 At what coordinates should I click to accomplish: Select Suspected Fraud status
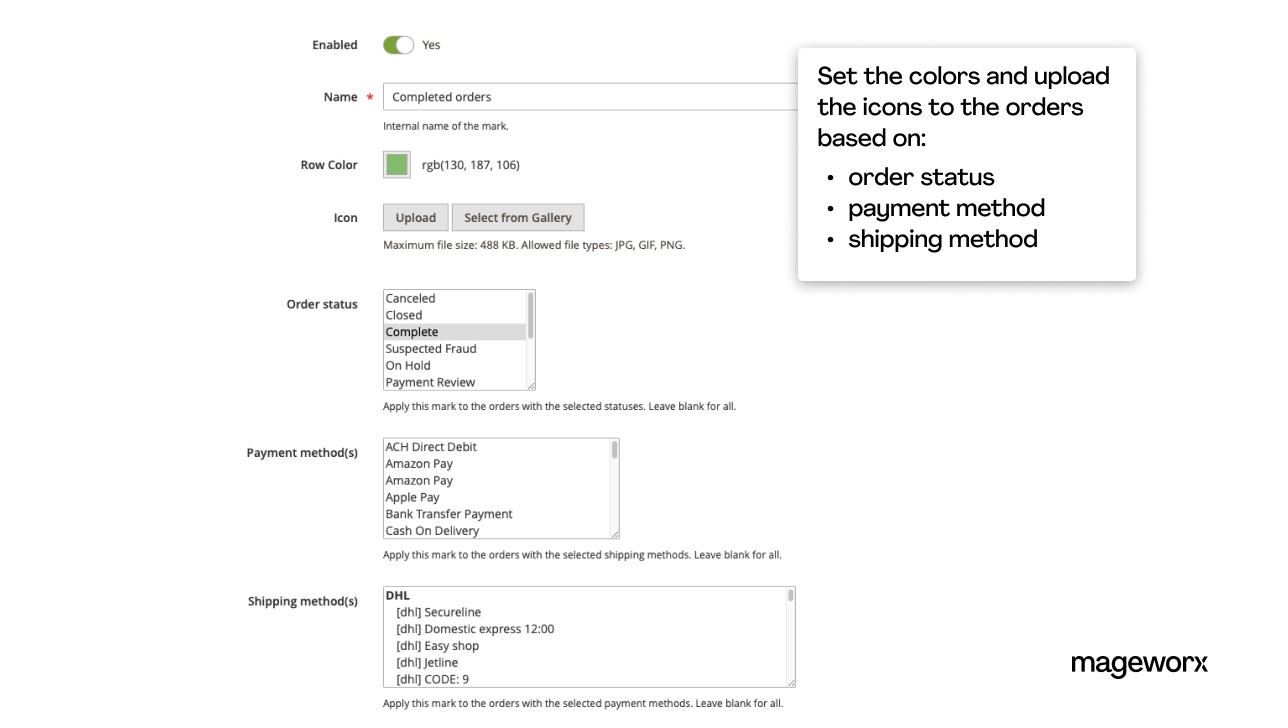[440, 348]
